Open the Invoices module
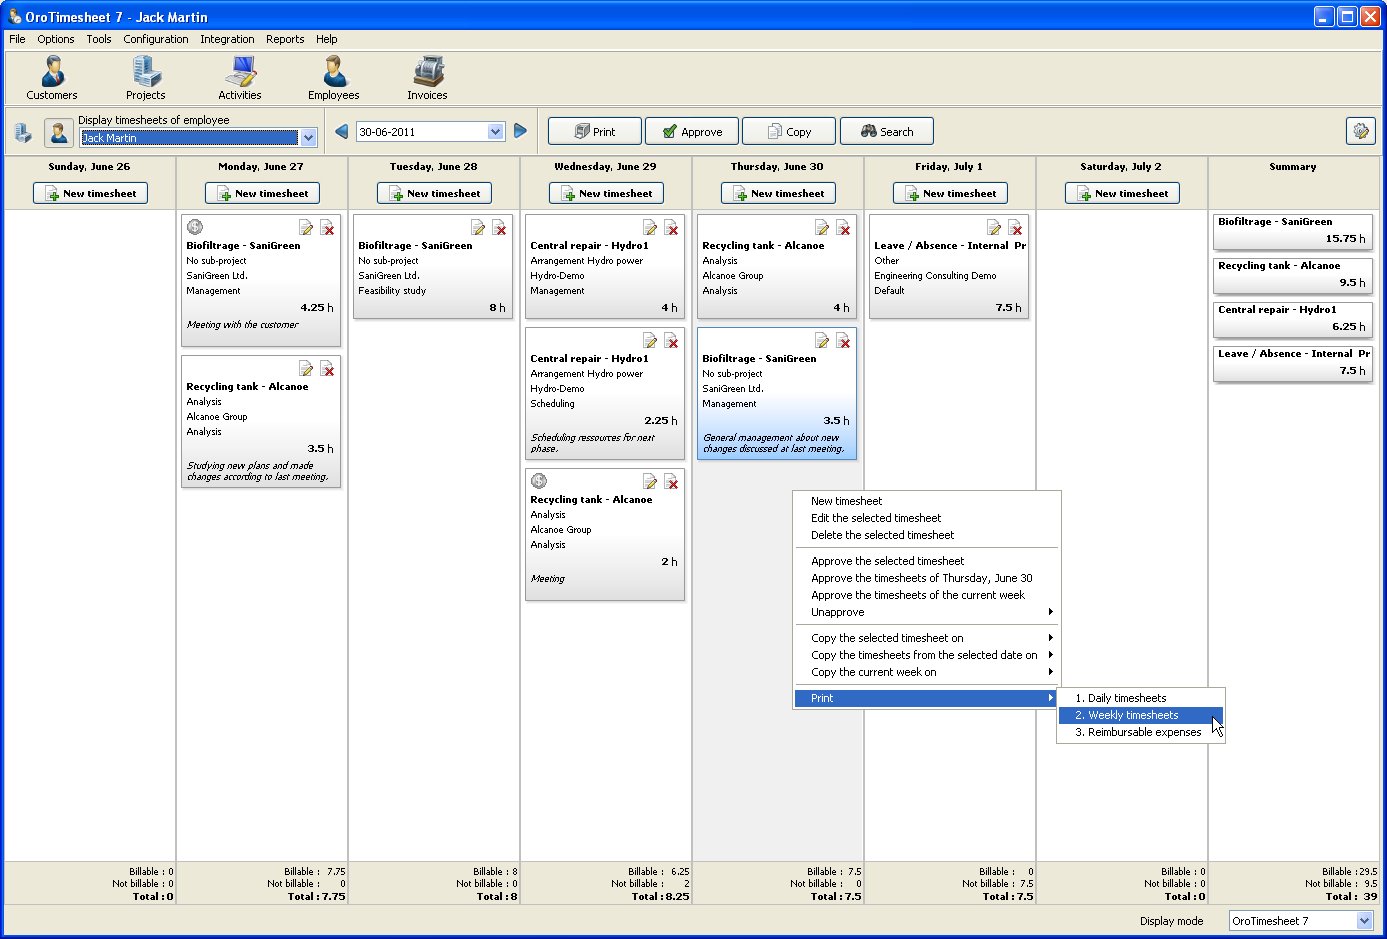 [427, 76]
